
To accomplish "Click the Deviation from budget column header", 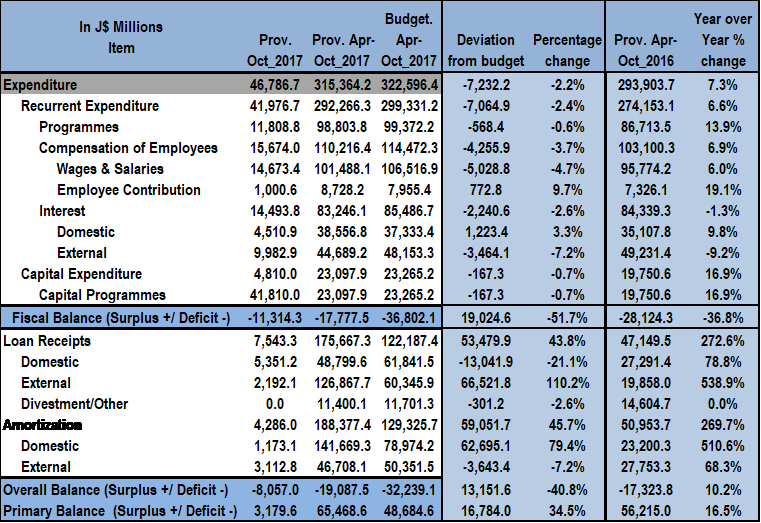I will [485, 50].
